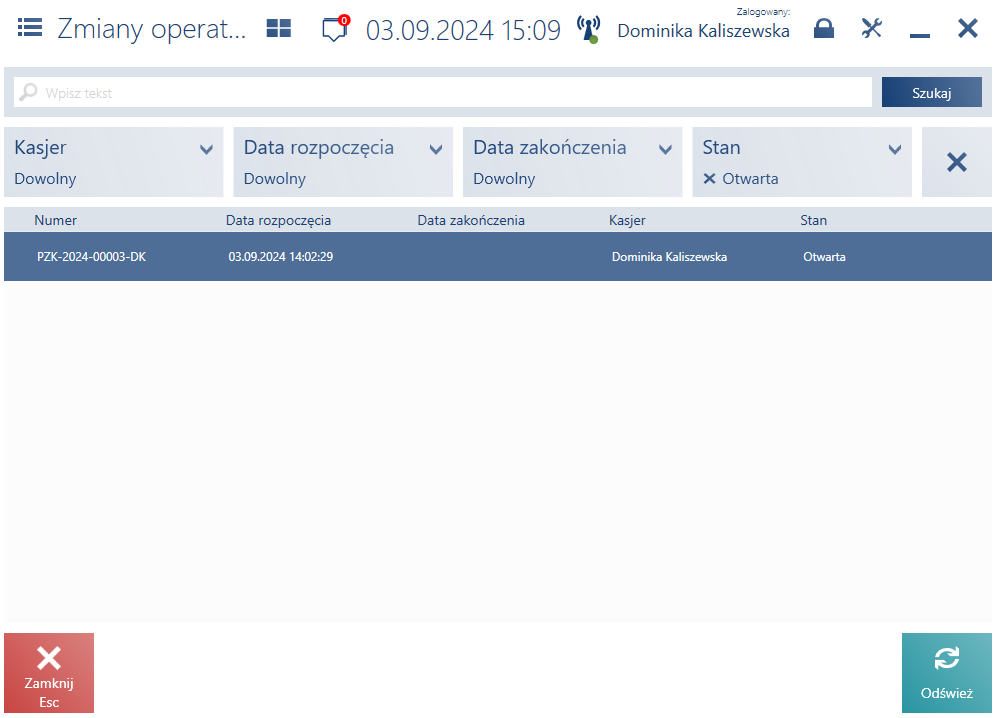Clear all filters with X button

(x=957, y=162)
